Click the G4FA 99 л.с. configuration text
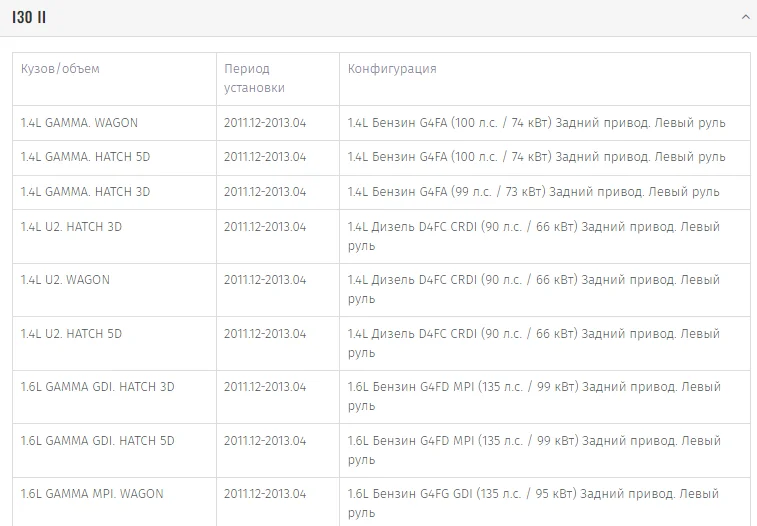Image resolution: width=757 pixels, height=526 pixels. [533, 192]
